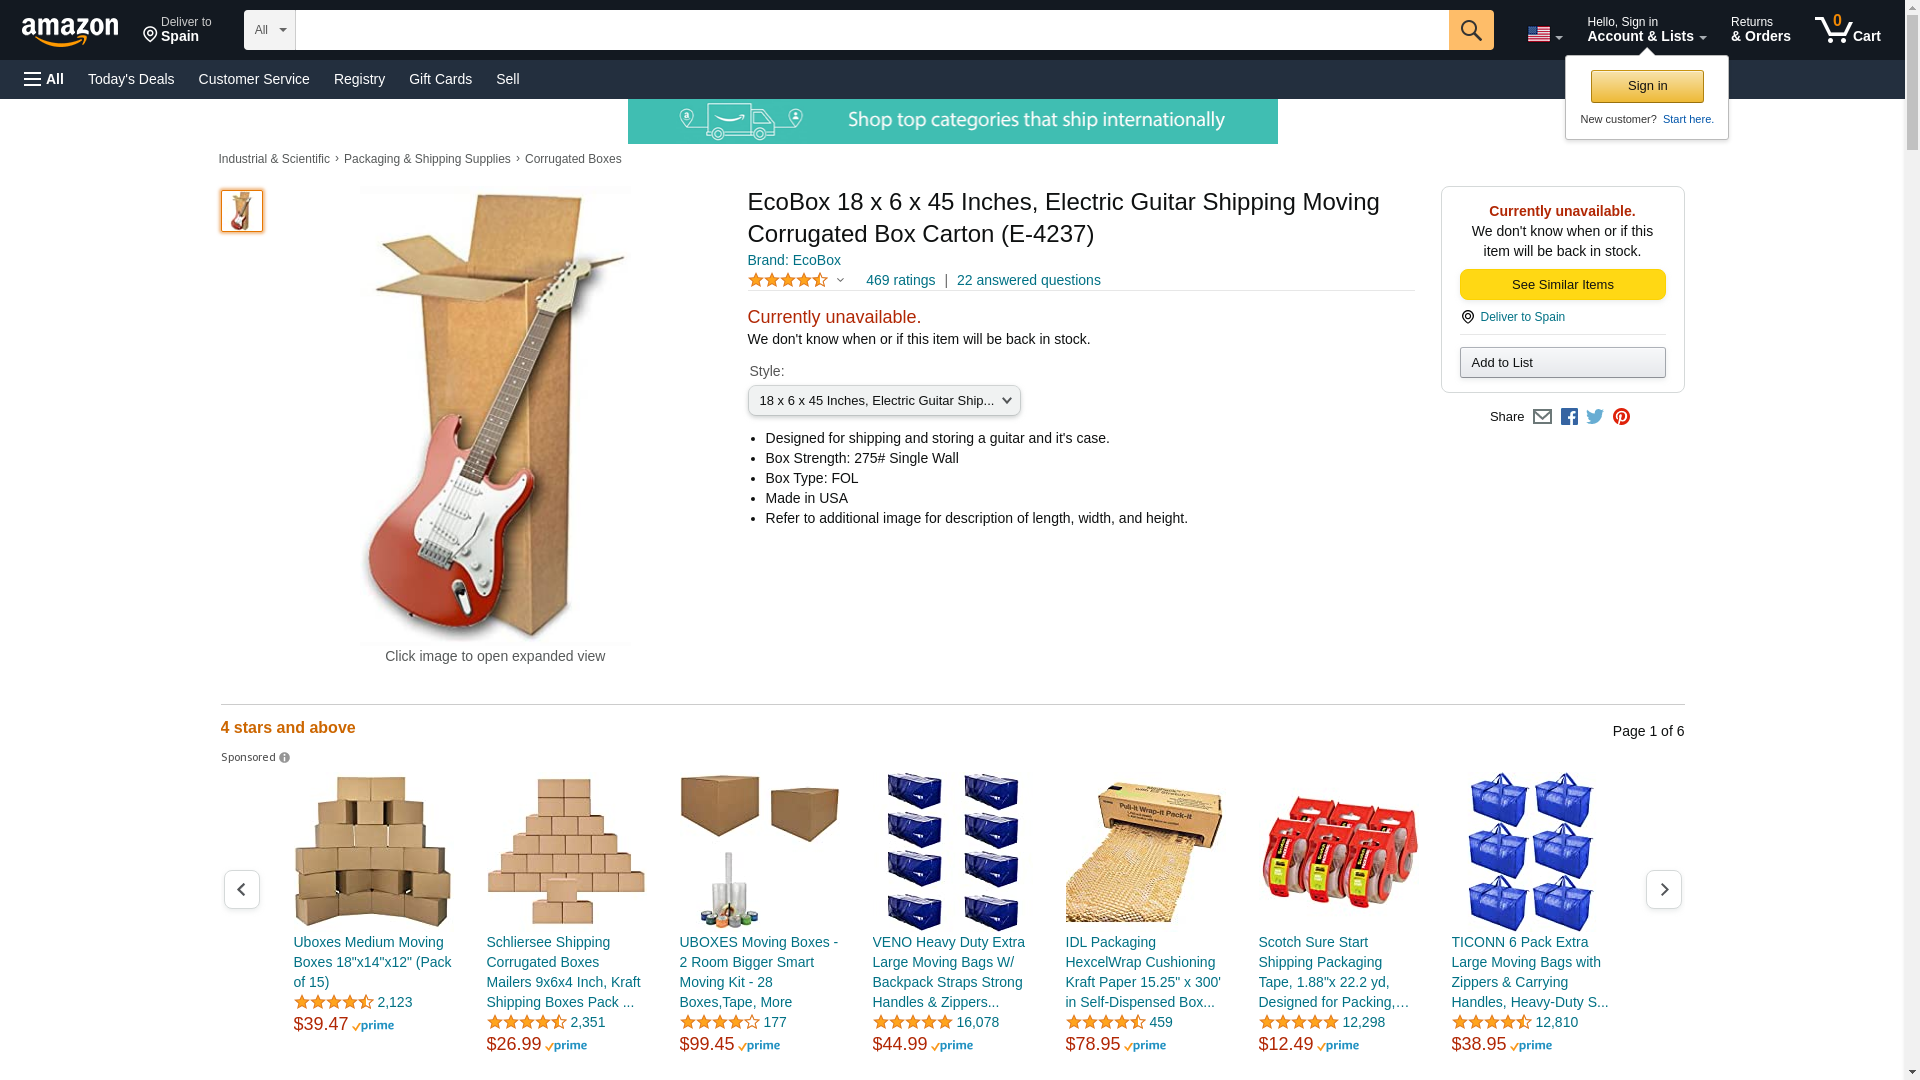Open the Style selection dropdown
The height and width of the screenshot is (1080, 1920).
coord(884,400)
